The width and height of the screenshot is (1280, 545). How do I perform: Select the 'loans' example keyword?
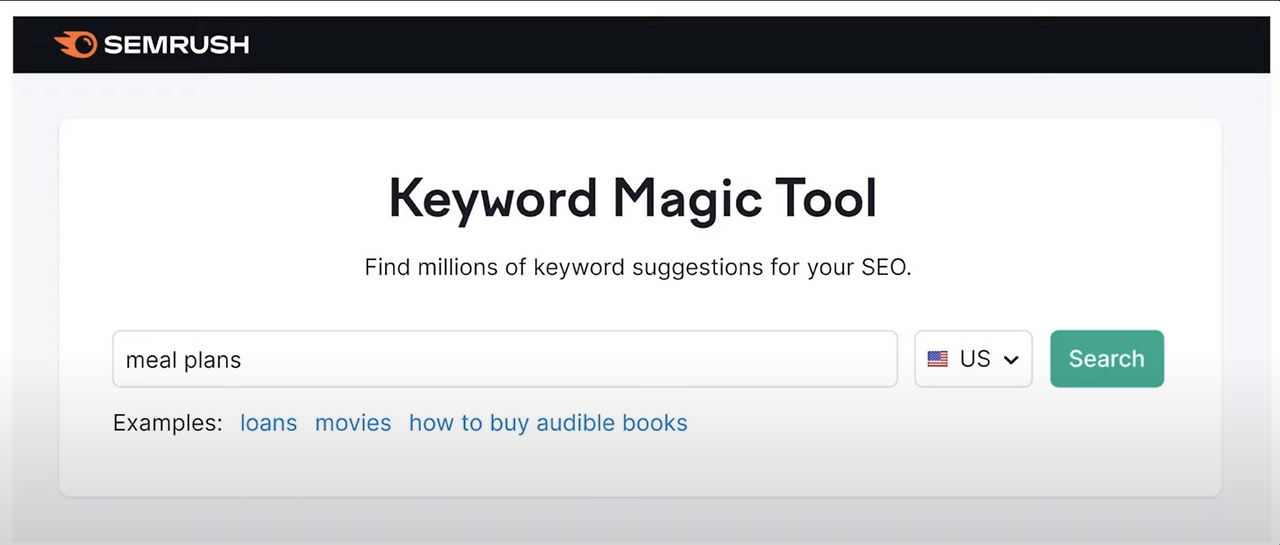tap(268, 423)
